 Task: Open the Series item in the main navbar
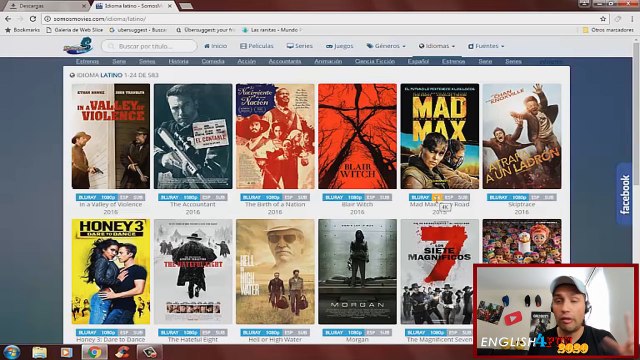pyautogui.click(x=300, y=46)
